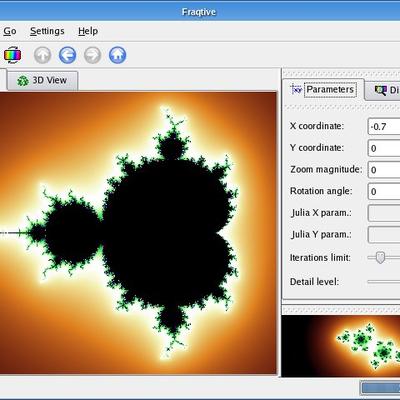Image resolution: width=400 pixels, height=400 pixels.
Task: Select the Parameters tab
Action: (323, 89)
